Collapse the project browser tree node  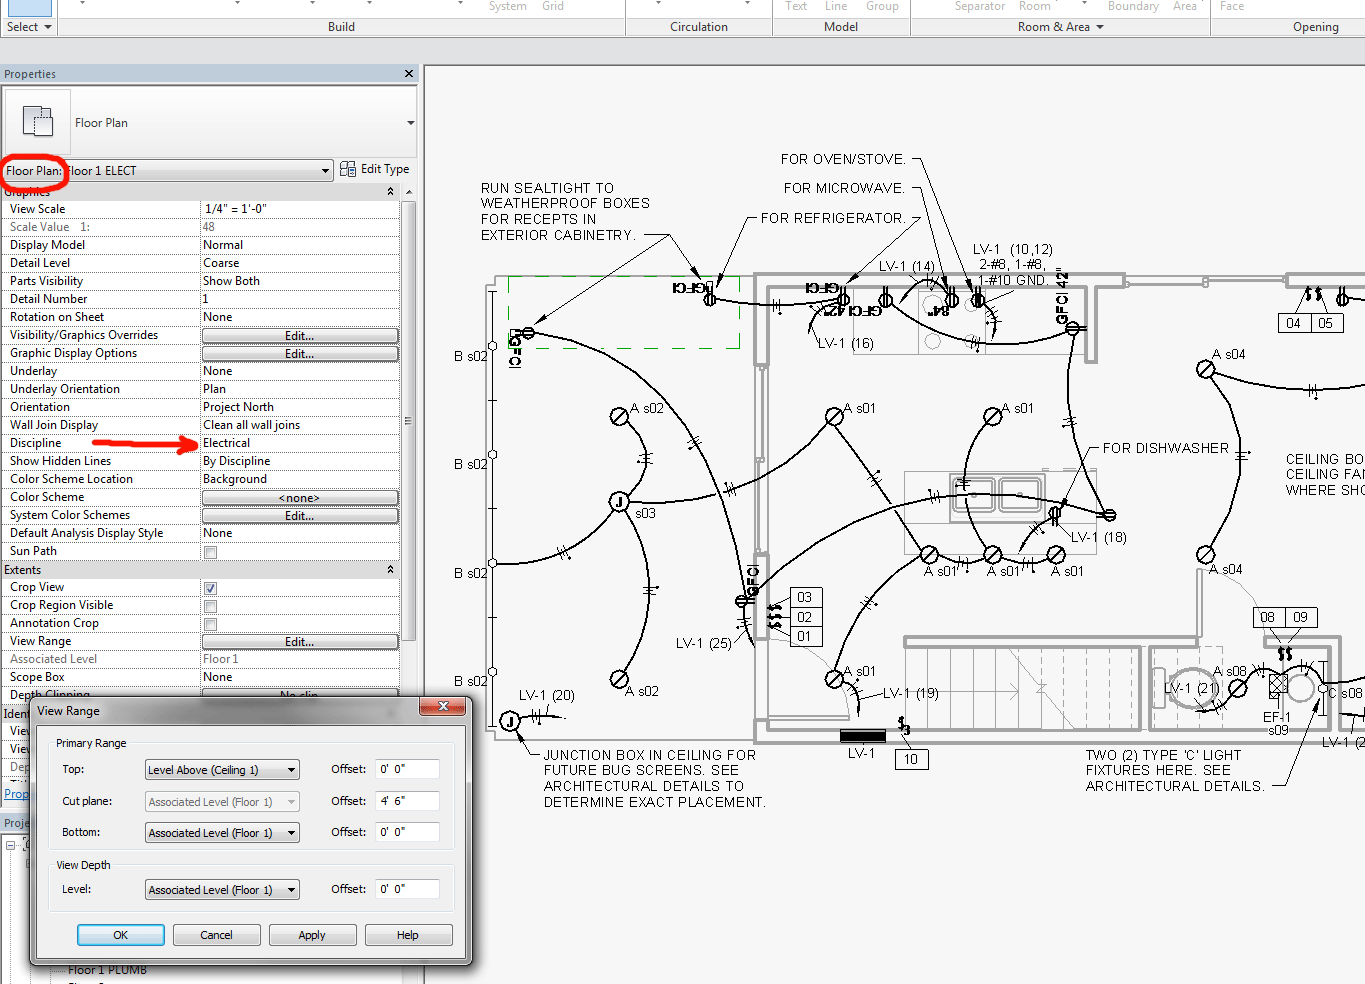11,845
